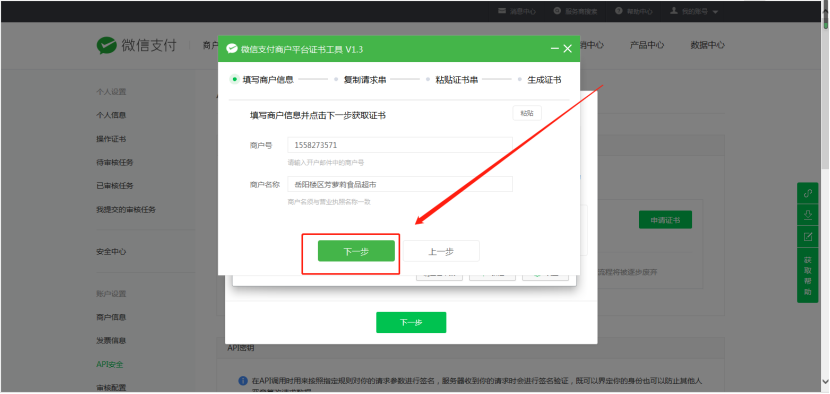Open 发票信息 in the sidebar
This screenshot has width=830, height=394.
pos(111,341)
